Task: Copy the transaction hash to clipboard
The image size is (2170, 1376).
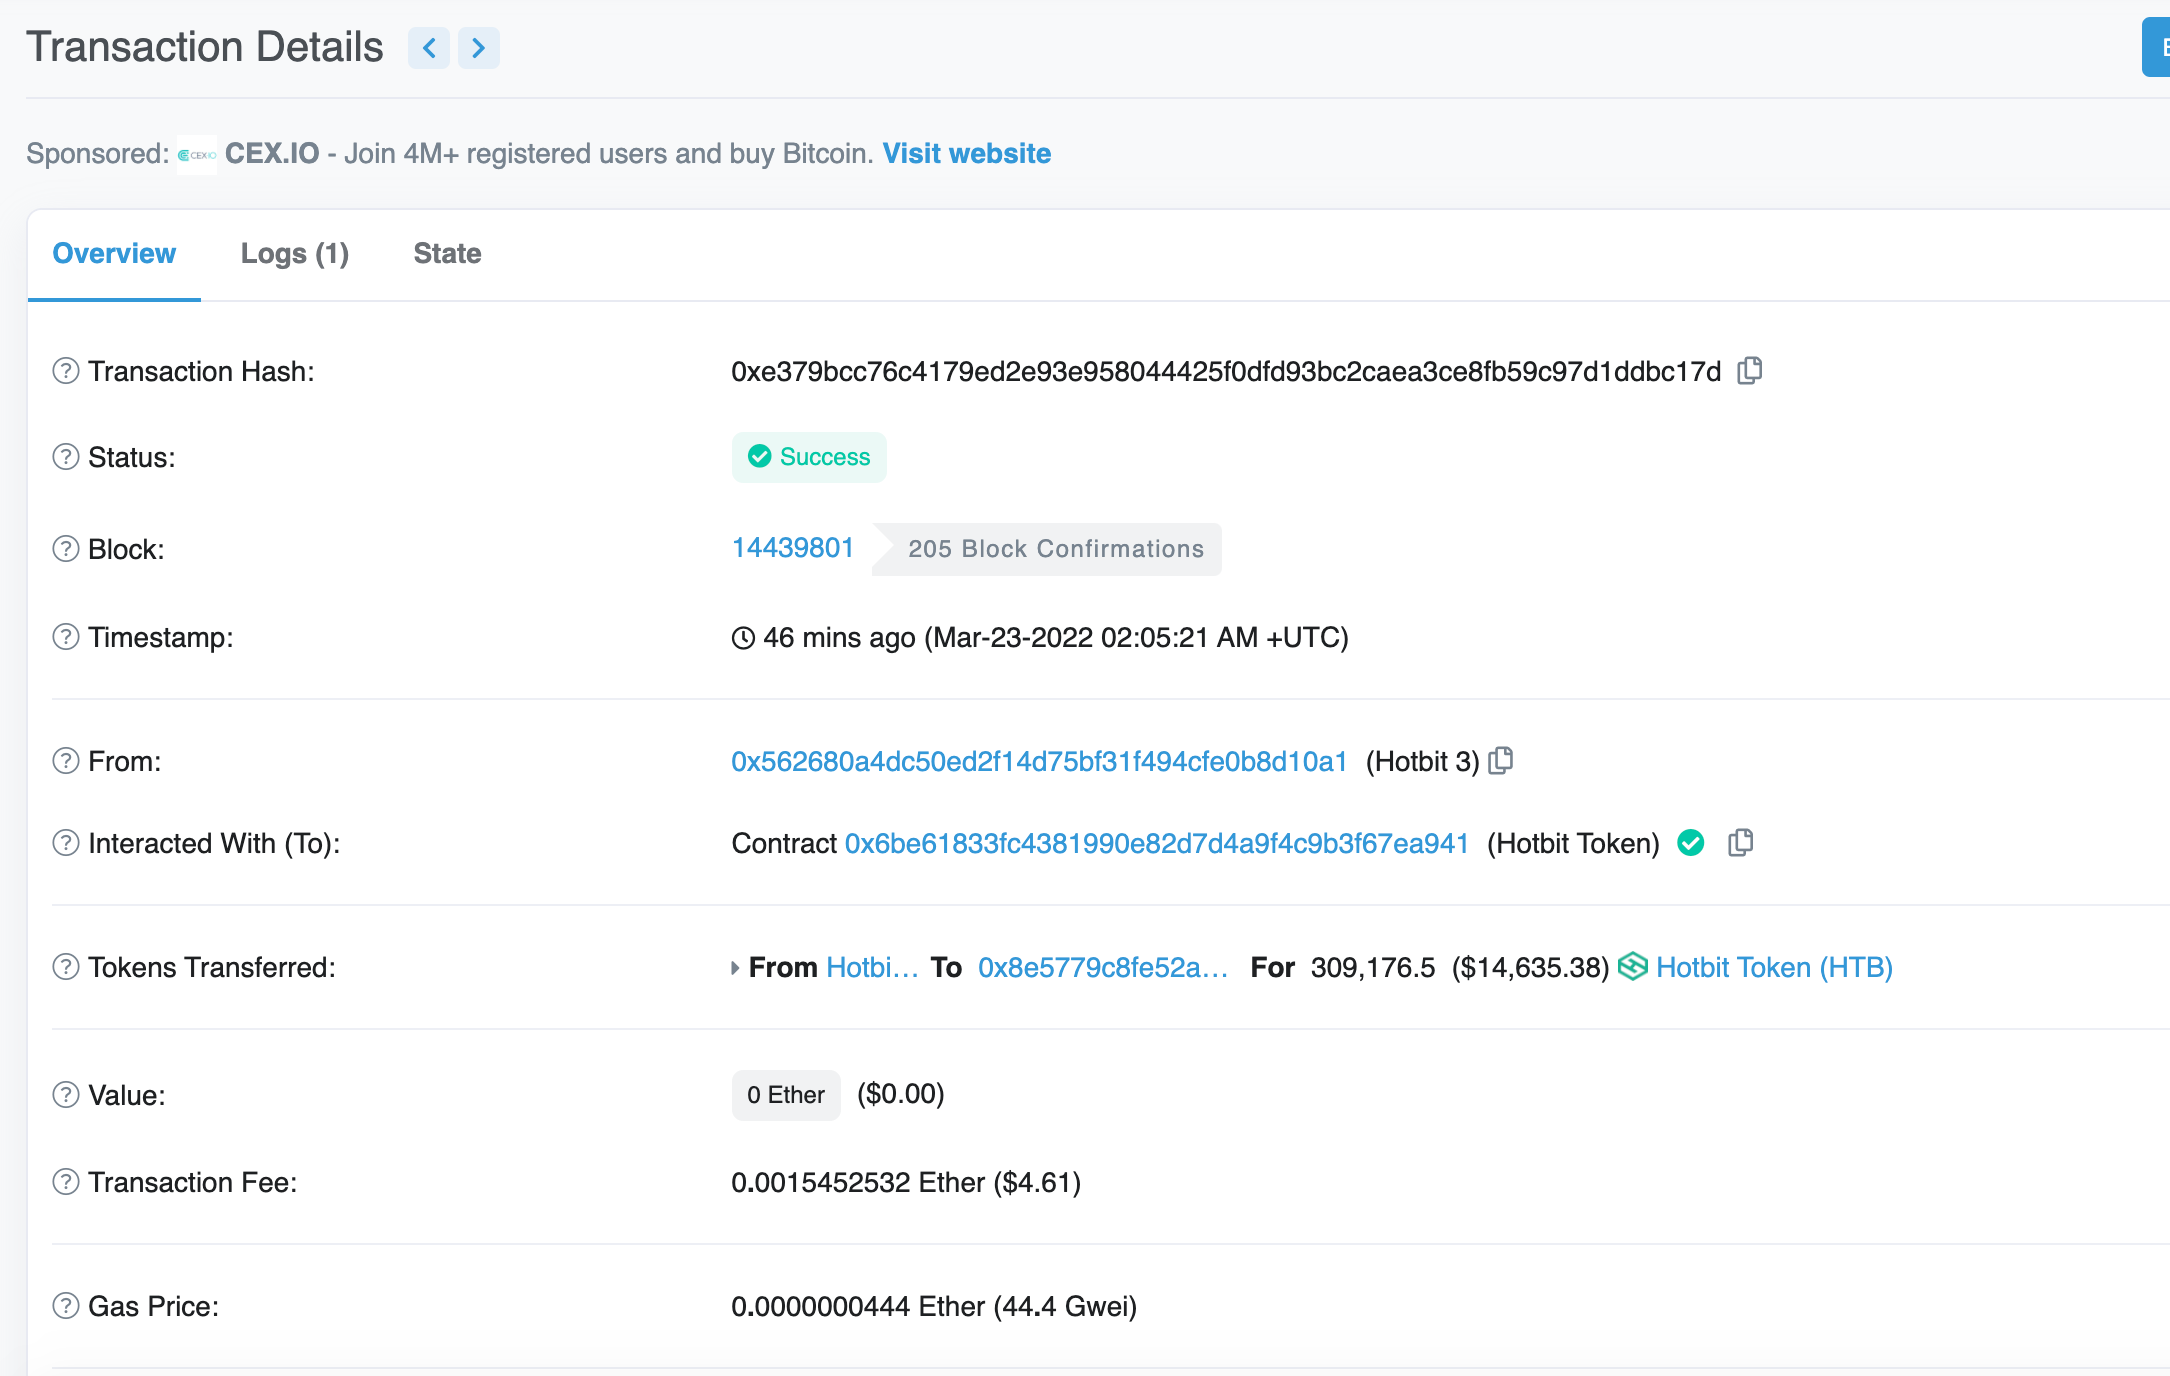Action: pos(1749,371)
